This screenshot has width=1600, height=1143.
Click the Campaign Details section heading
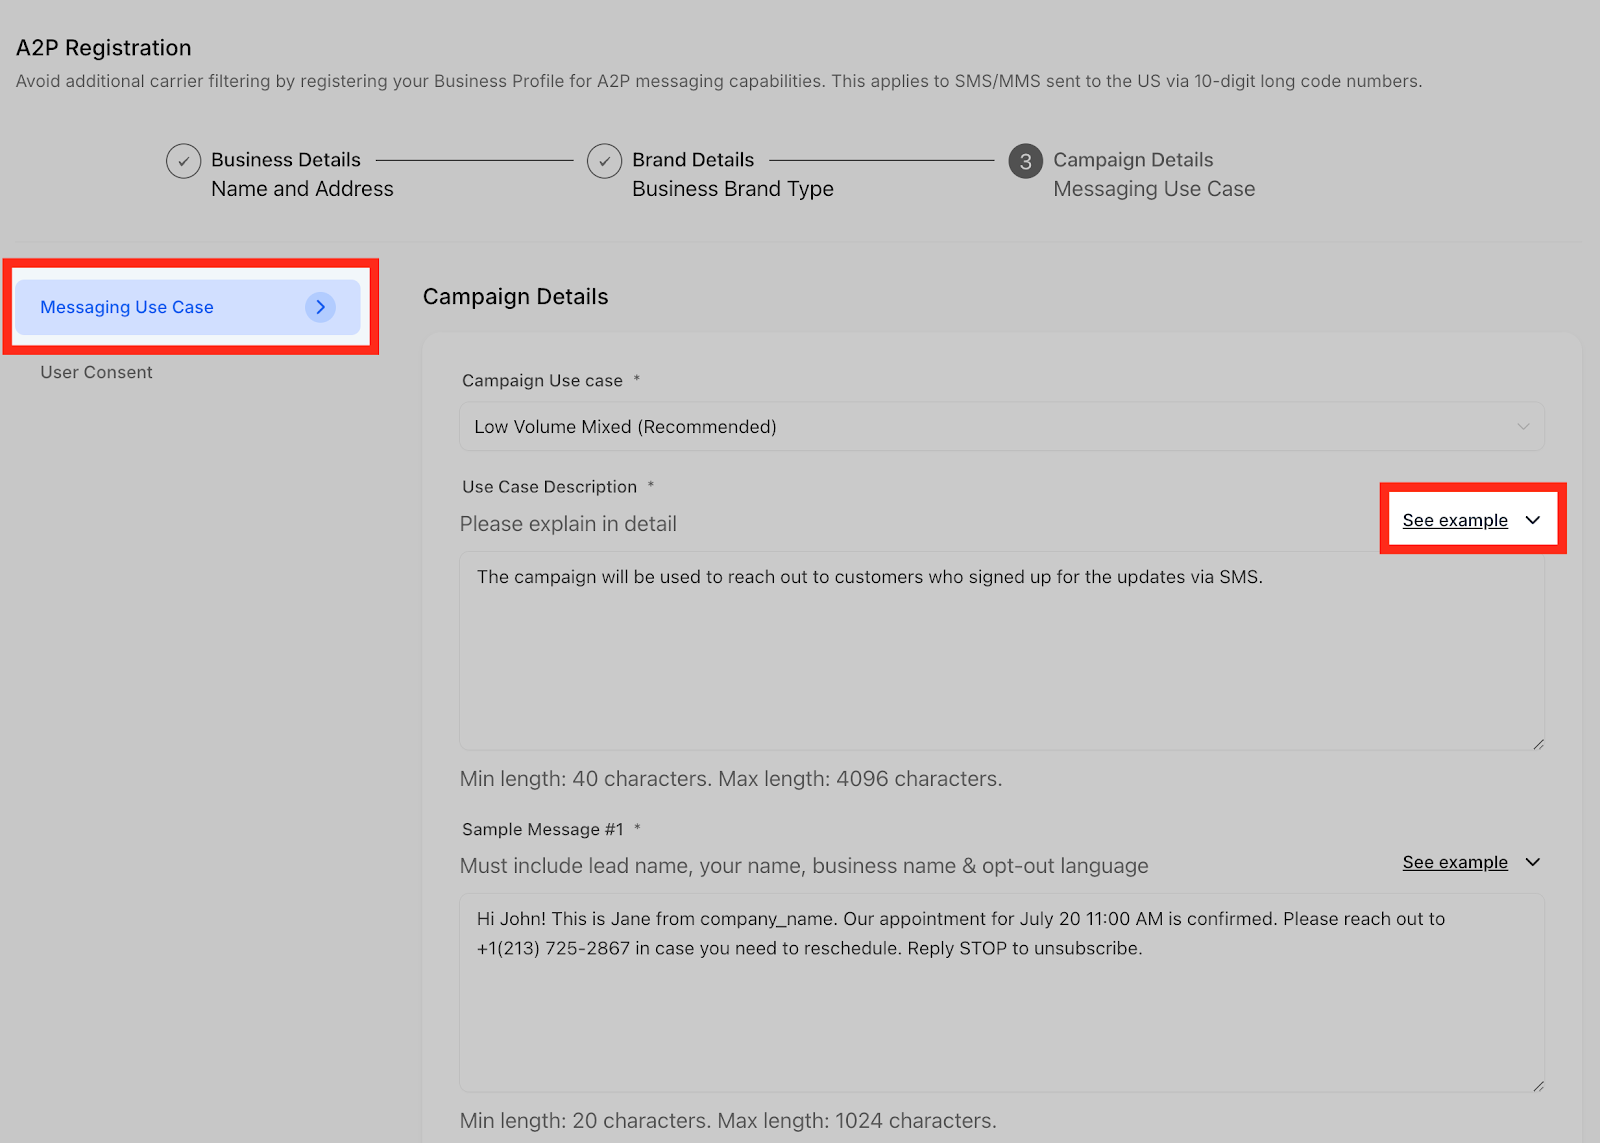pos(516,297)
